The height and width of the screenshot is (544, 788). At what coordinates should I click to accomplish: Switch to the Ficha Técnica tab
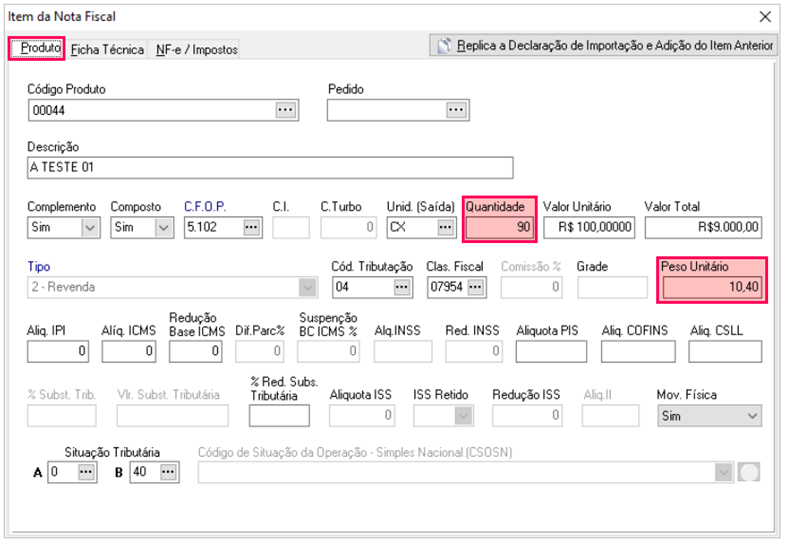point(108,49)
